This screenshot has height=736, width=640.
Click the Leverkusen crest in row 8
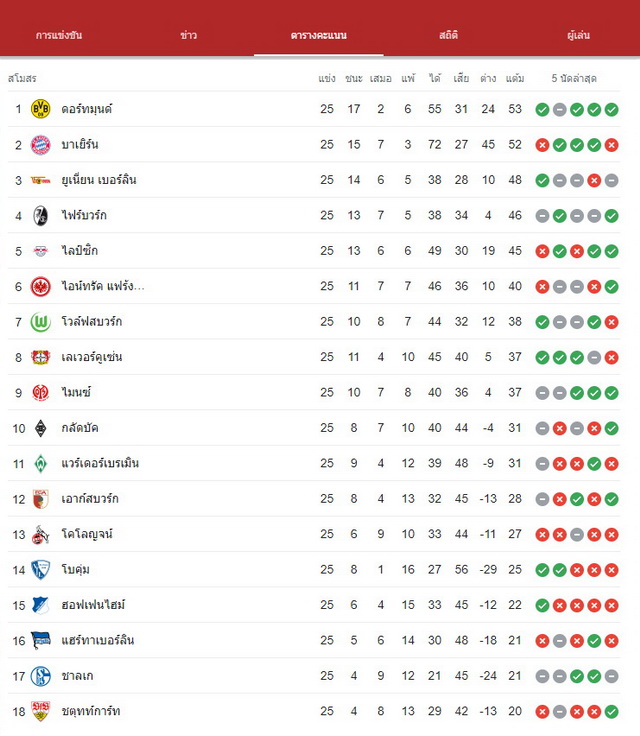tap(40, 357)
